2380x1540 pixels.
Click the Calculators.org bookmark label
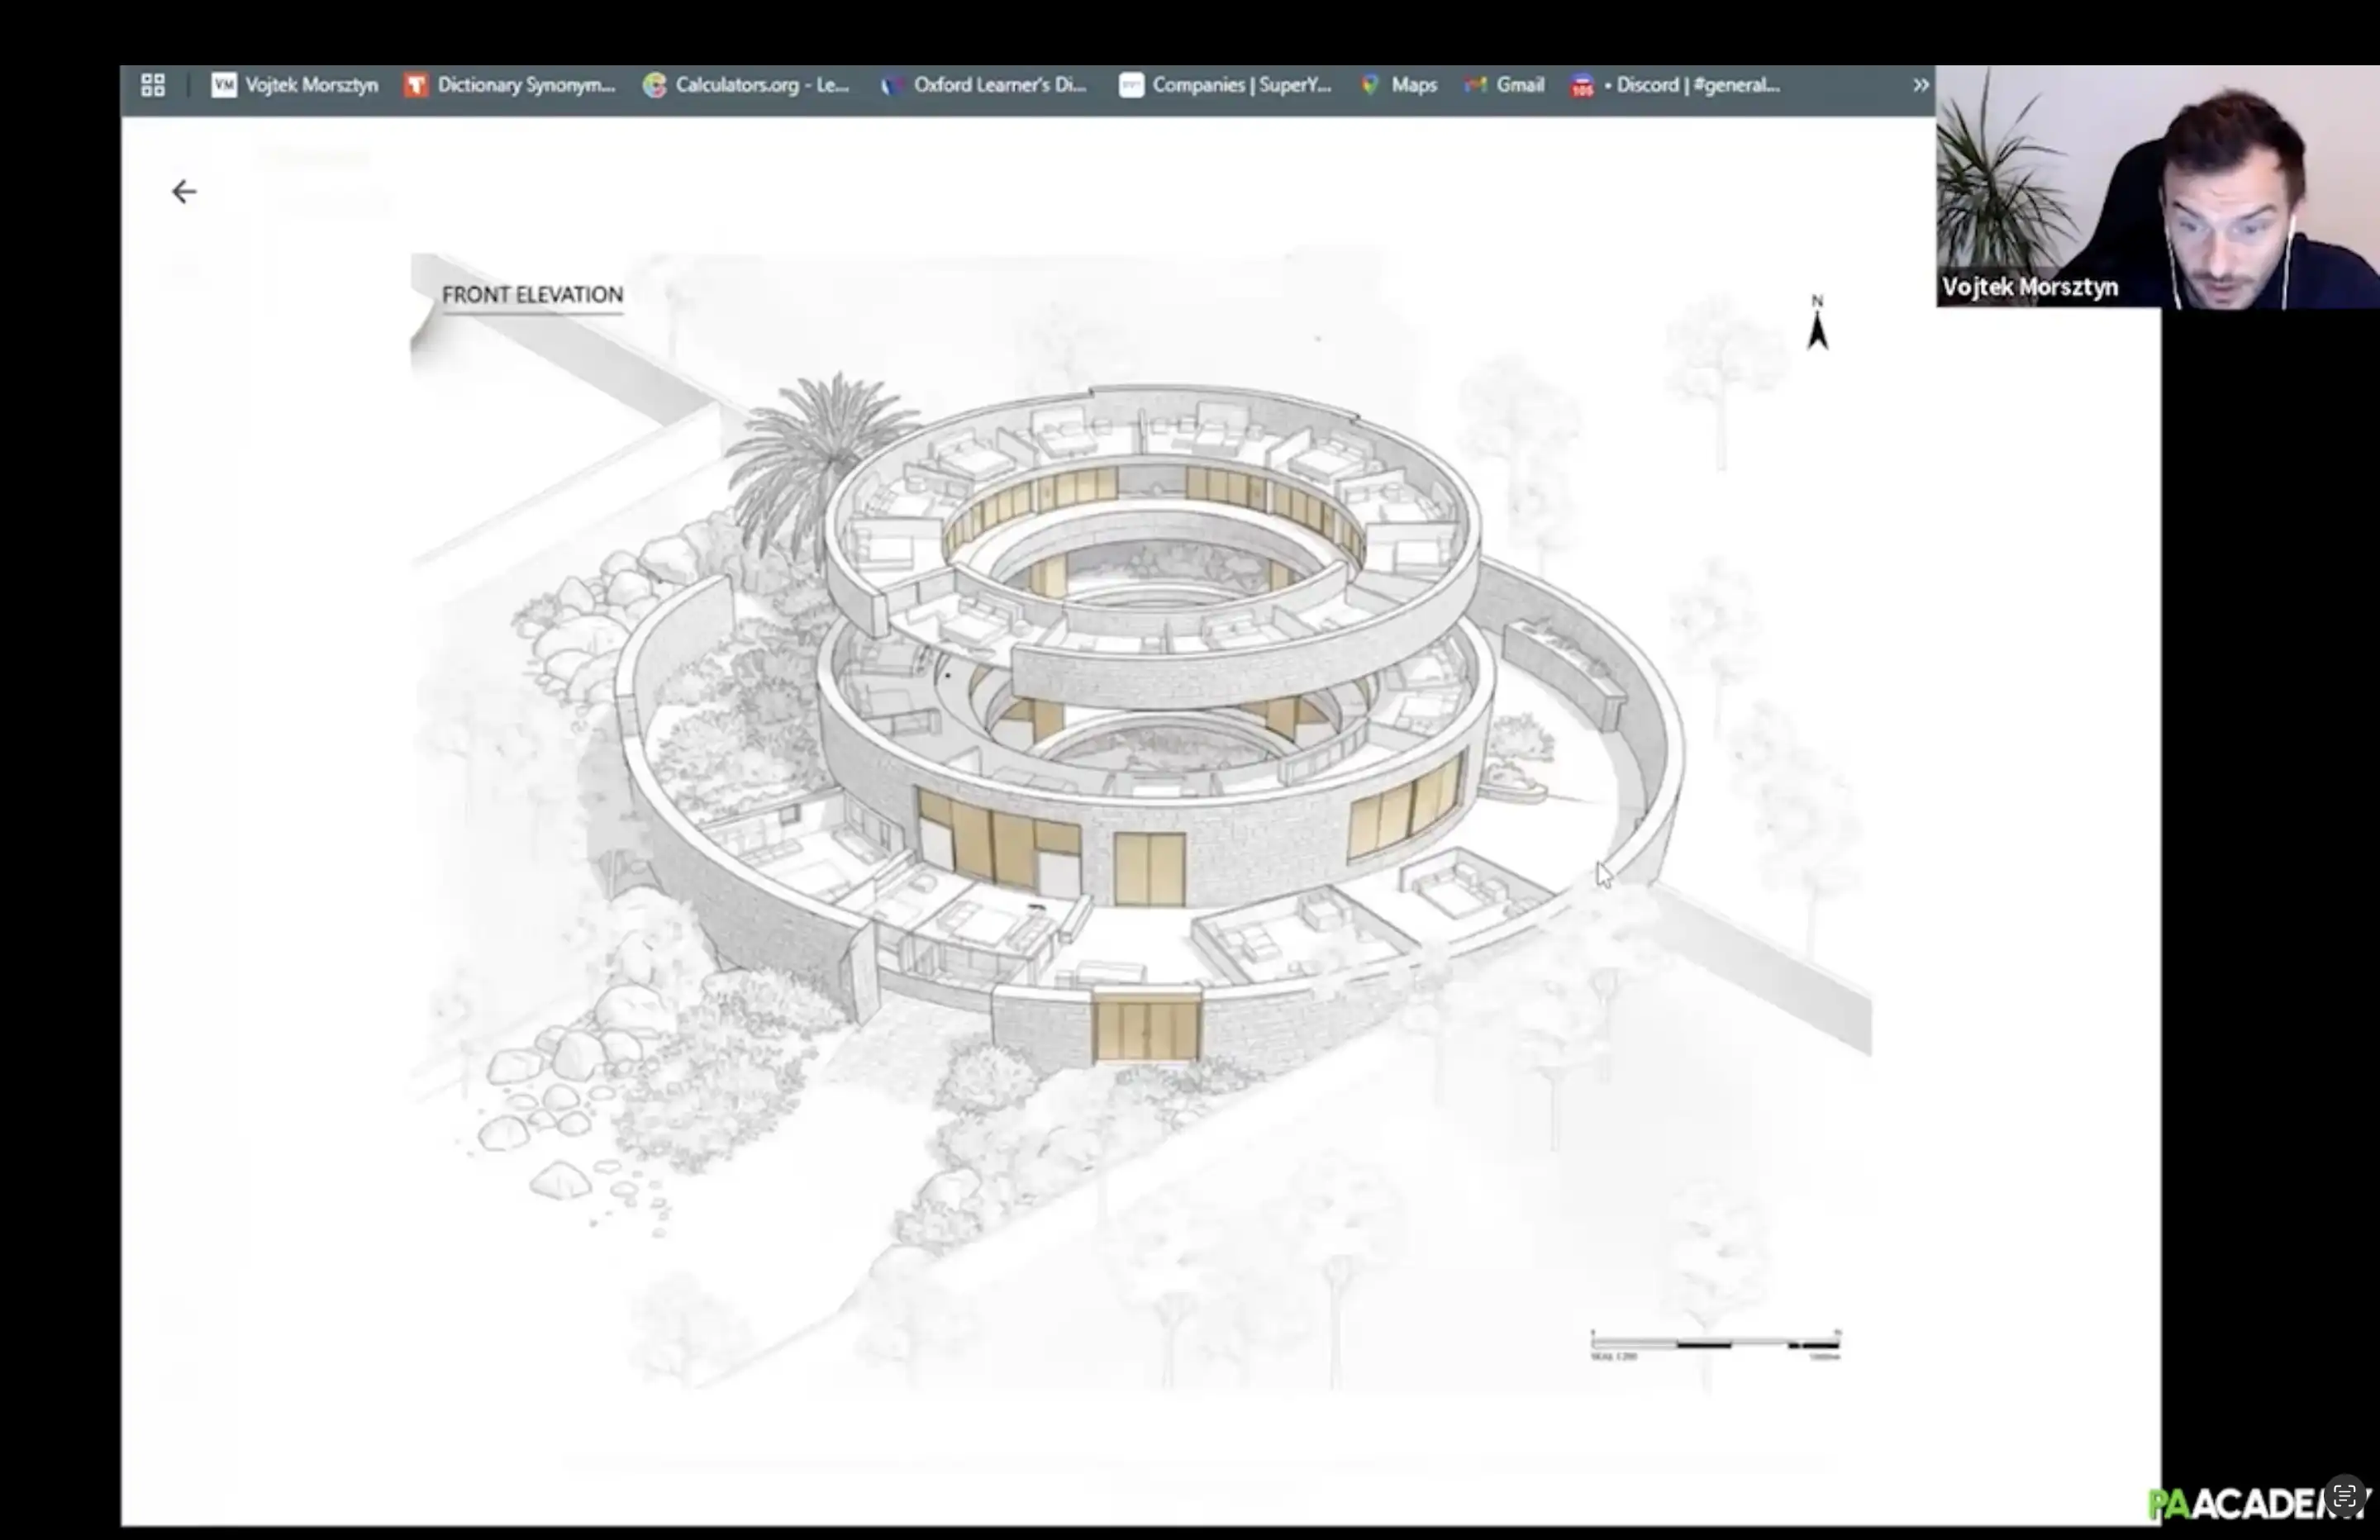pos(761,86)
